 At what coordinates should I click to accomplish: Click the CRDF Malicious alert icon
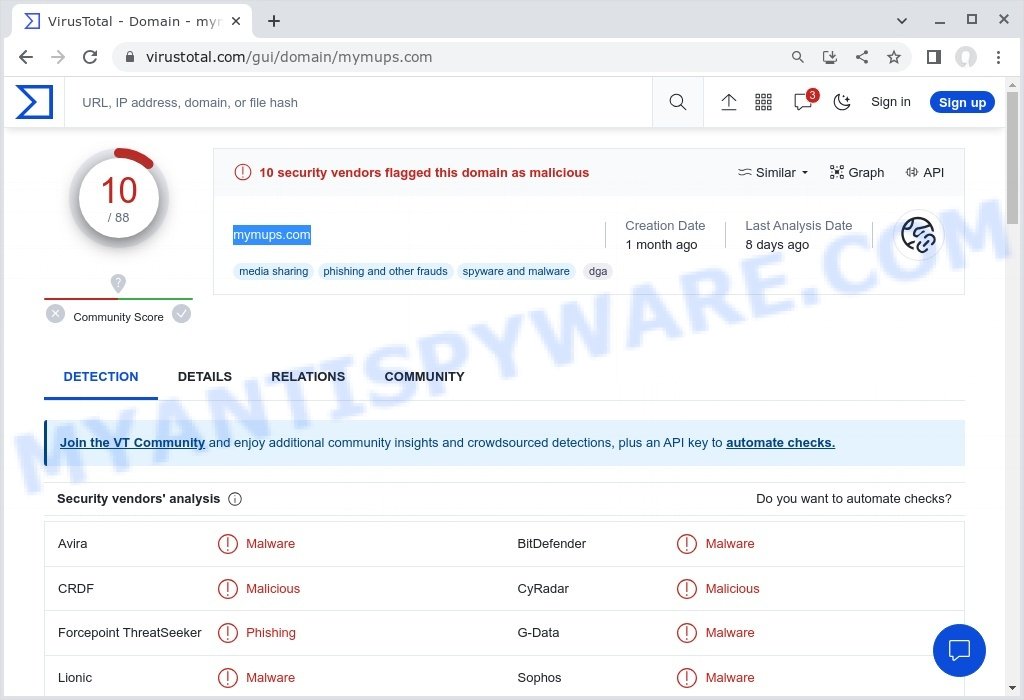(x=227, y=588)
